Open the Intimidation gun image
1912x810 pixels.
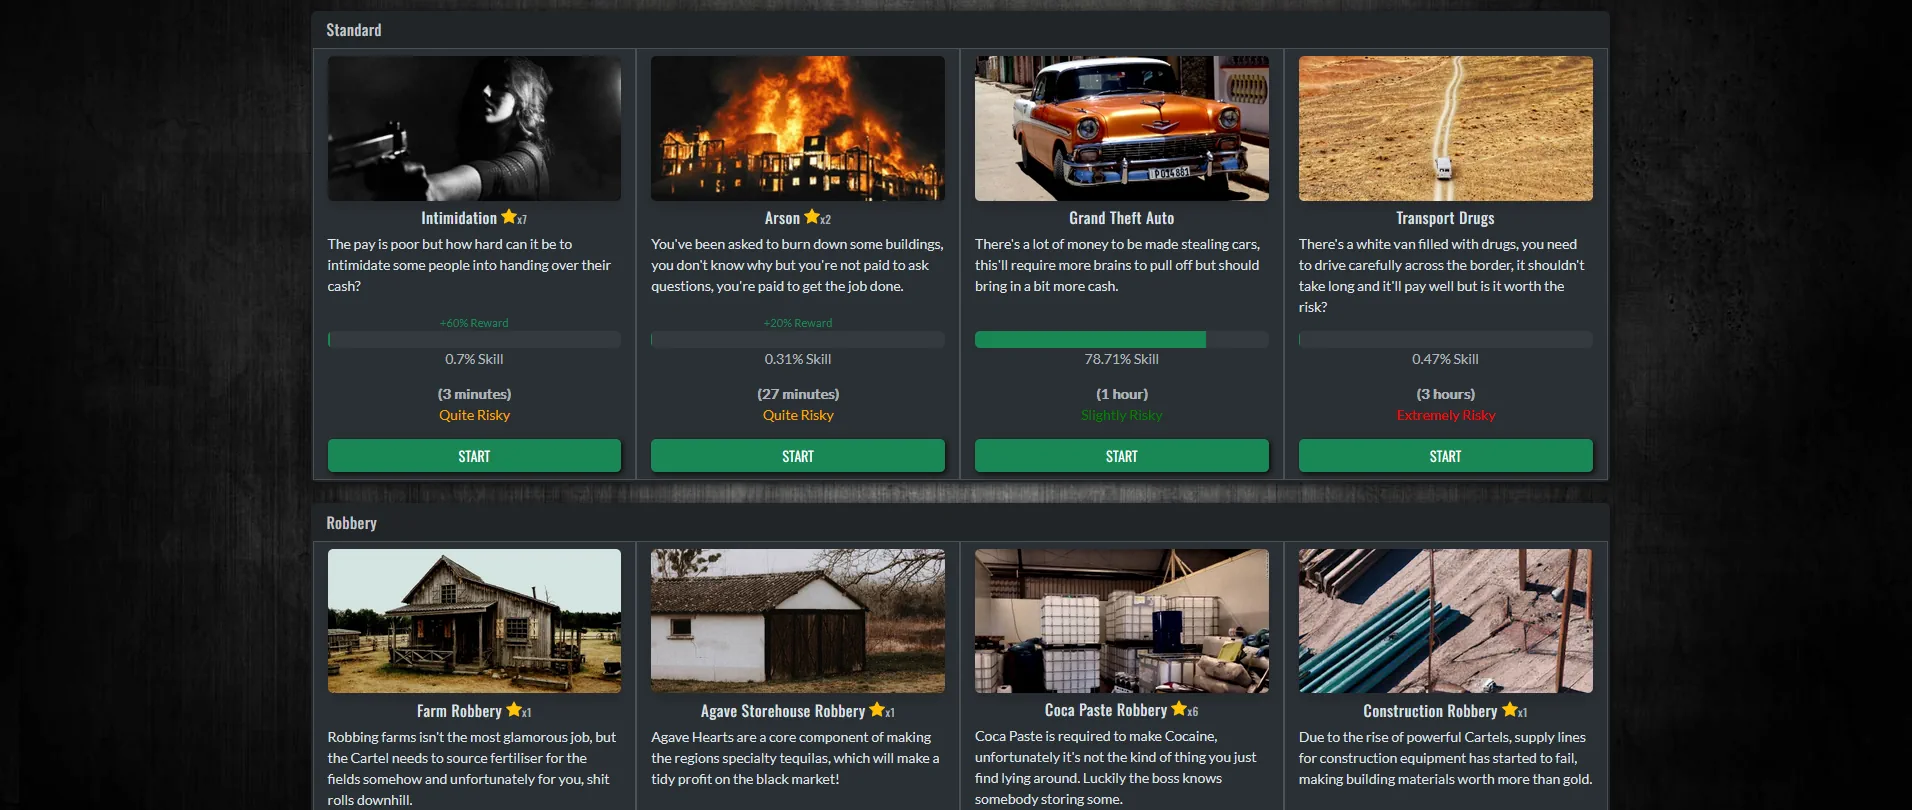[x=474, y=128]
